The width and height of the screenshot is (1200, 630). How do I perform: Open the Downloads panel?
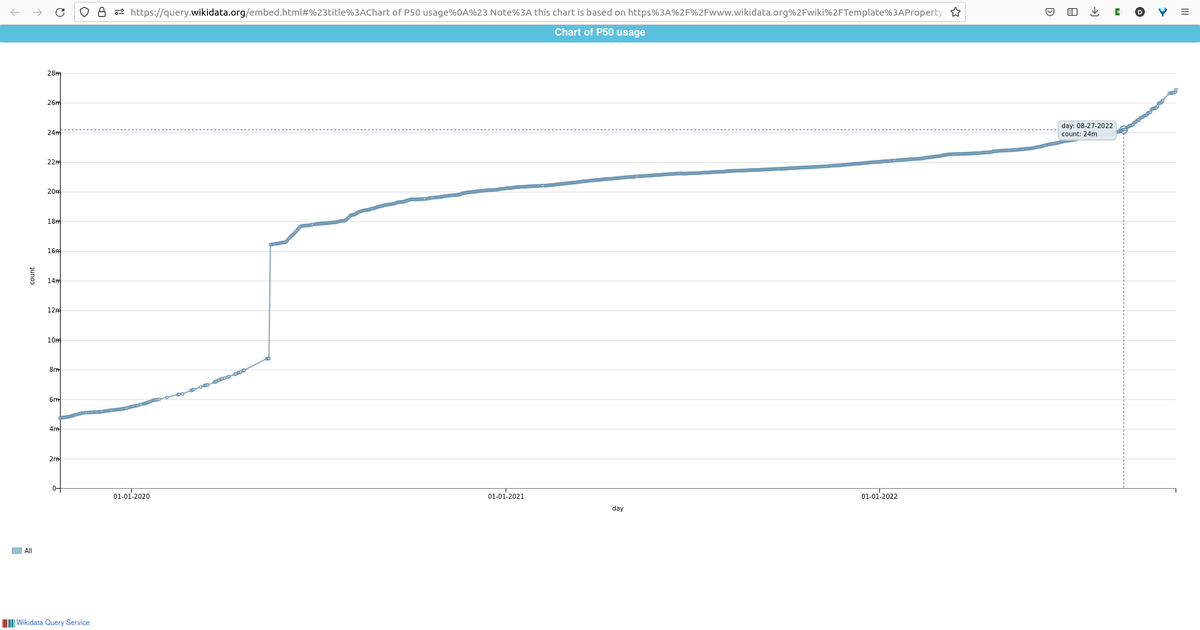(x=1094, y=12)
